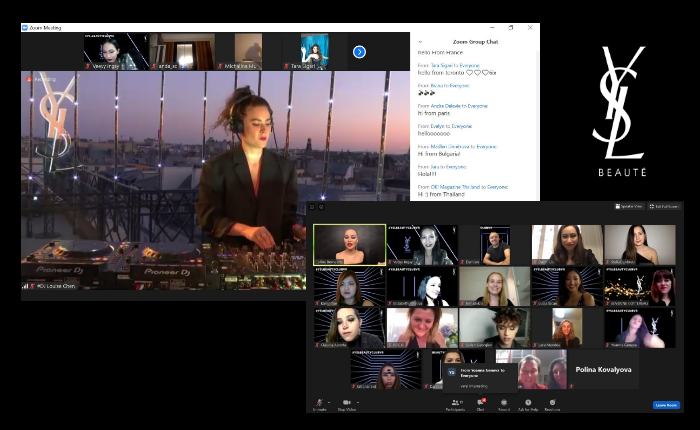Open Reactions in the meeting toolbar
The height and width of the screenshot is (430, 700).
coord(552,405)
